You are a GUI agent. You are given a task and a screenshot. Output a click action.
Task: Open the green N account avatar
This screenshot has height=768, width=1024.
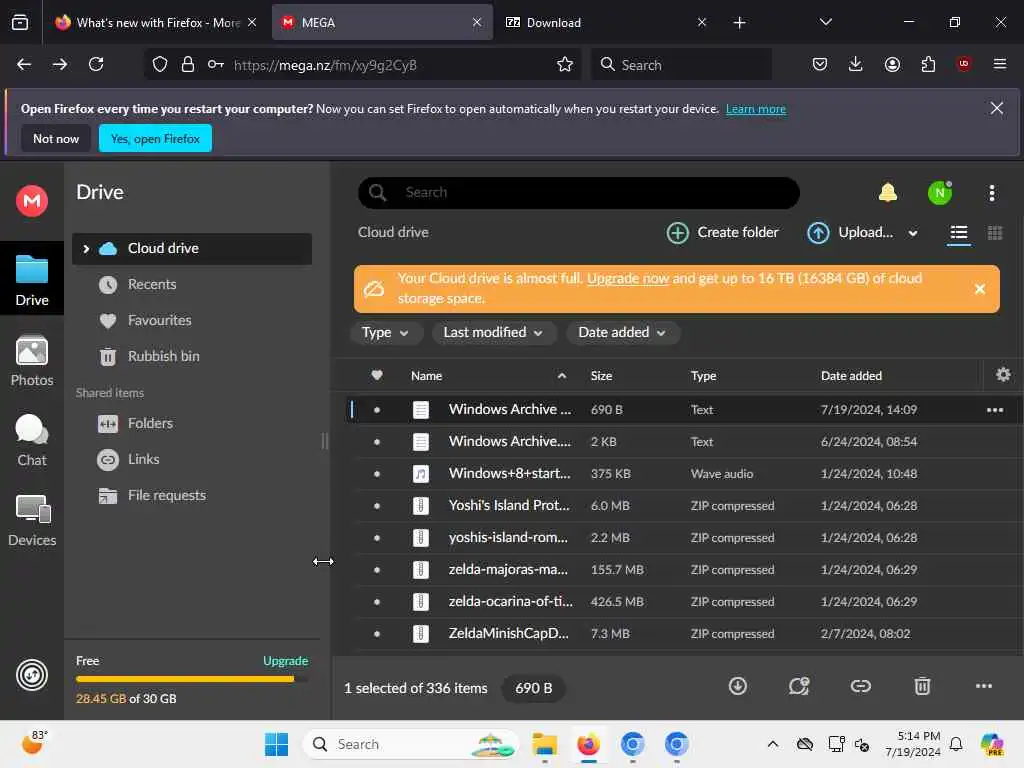[940, 193]
